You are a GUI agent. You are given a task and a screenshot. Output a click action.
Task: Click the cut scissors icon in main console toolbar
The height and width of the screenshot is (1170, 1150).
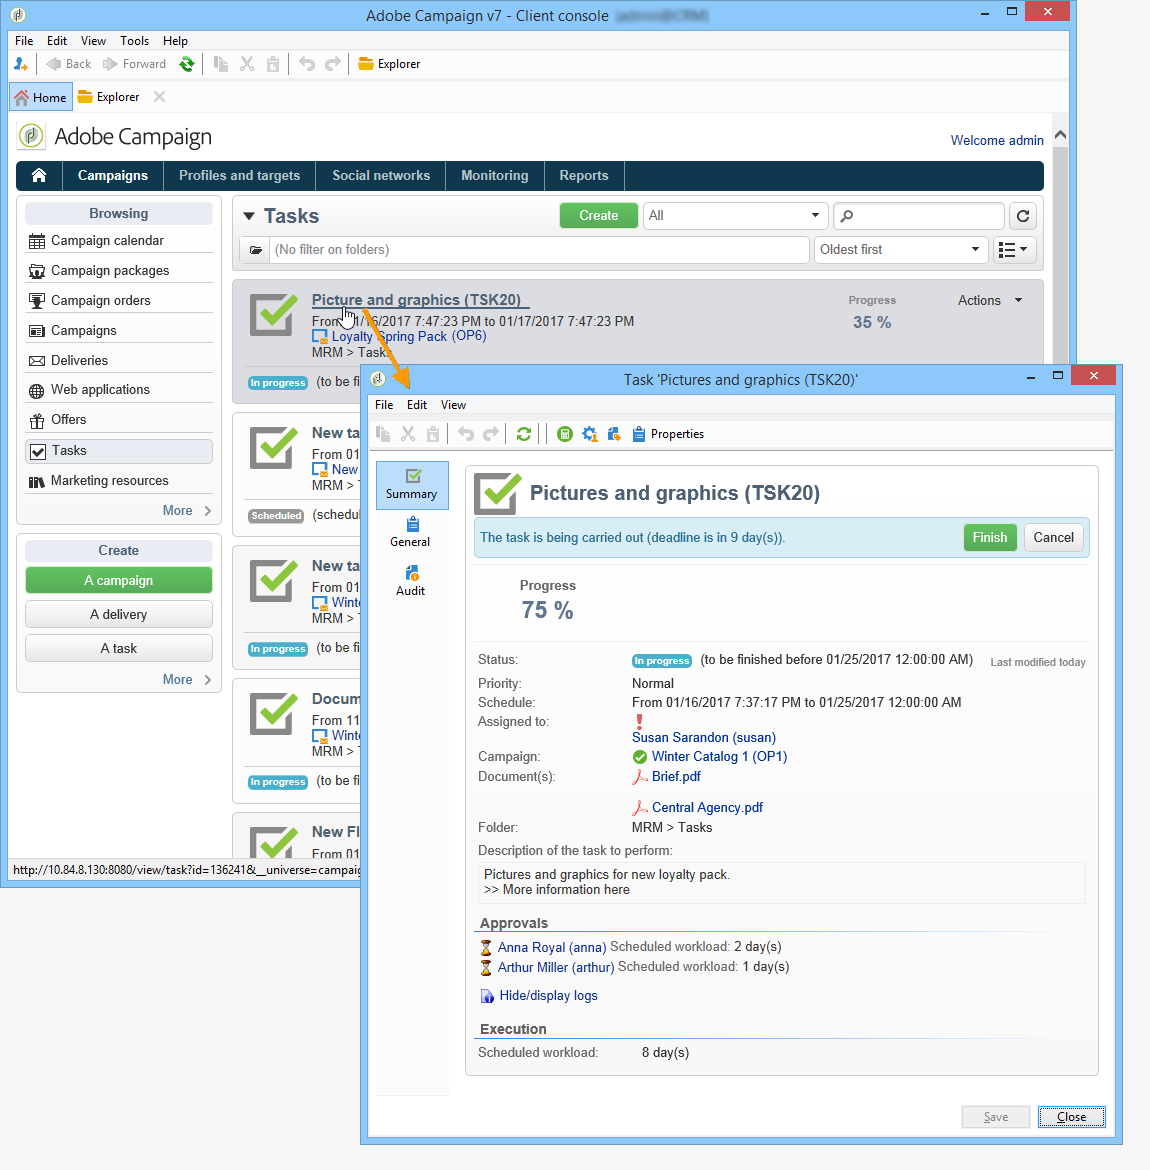(x=247, y=64)
